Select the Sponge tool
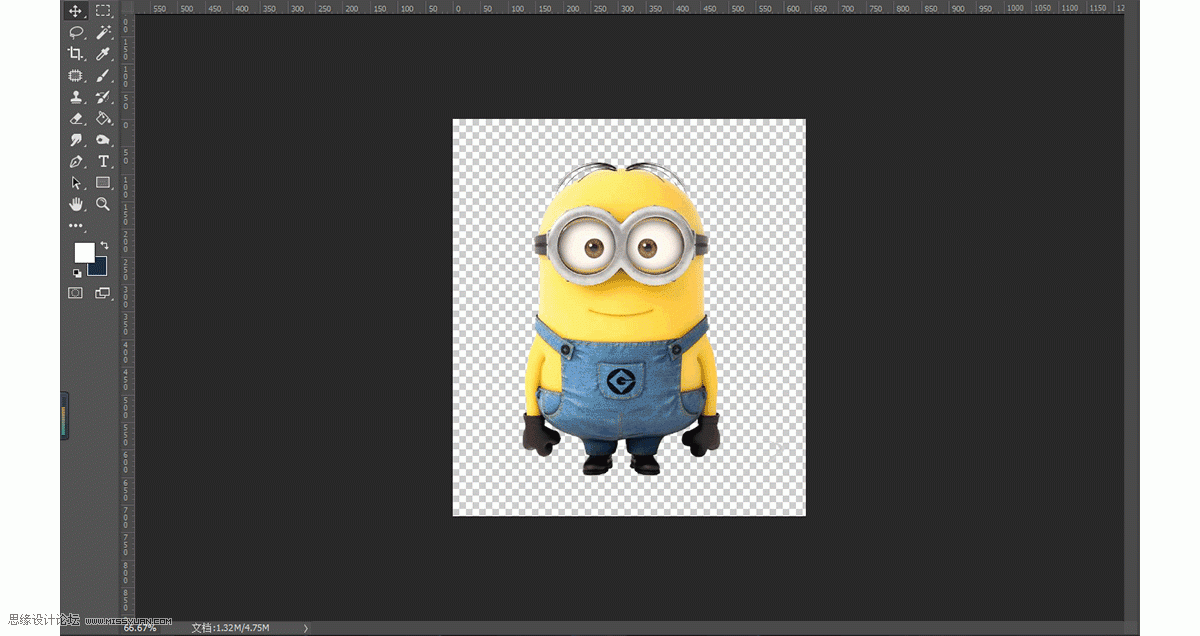 (x=103, y=140)
